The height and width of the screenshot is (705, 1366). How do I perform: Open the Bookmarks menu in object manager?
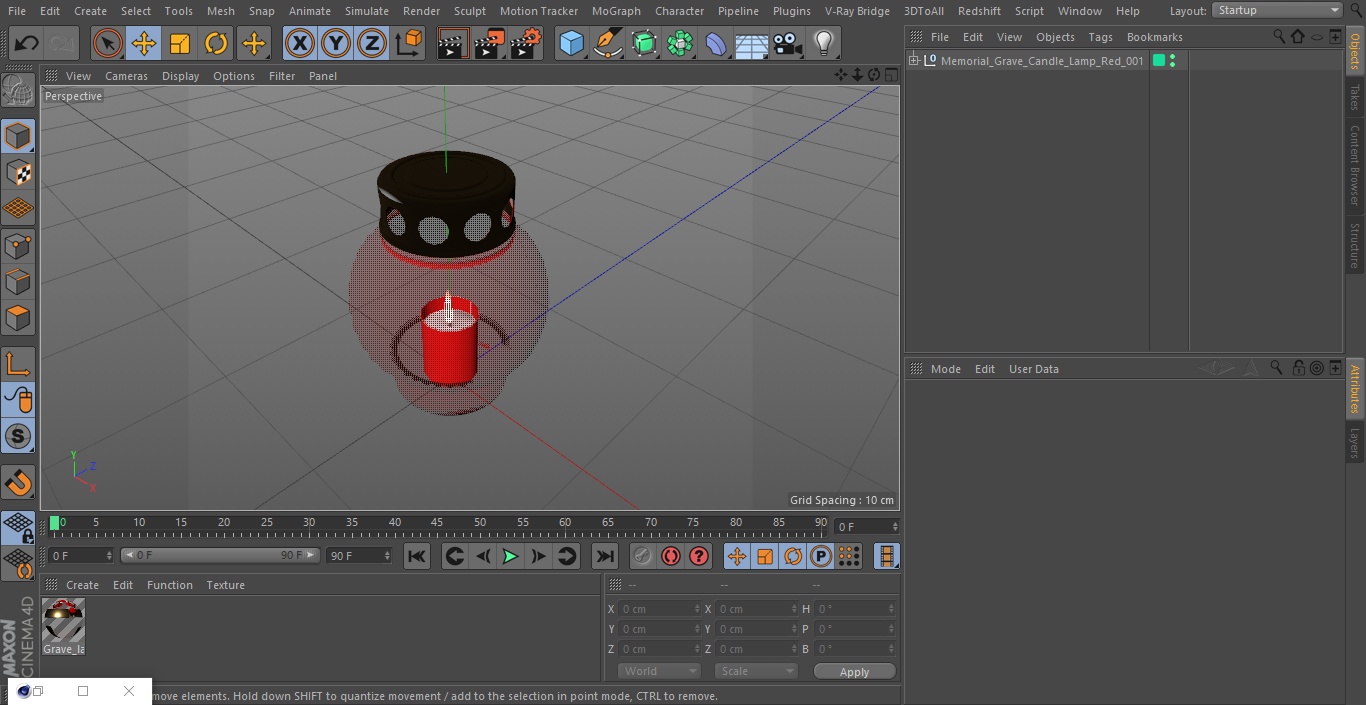(1154, 37)
